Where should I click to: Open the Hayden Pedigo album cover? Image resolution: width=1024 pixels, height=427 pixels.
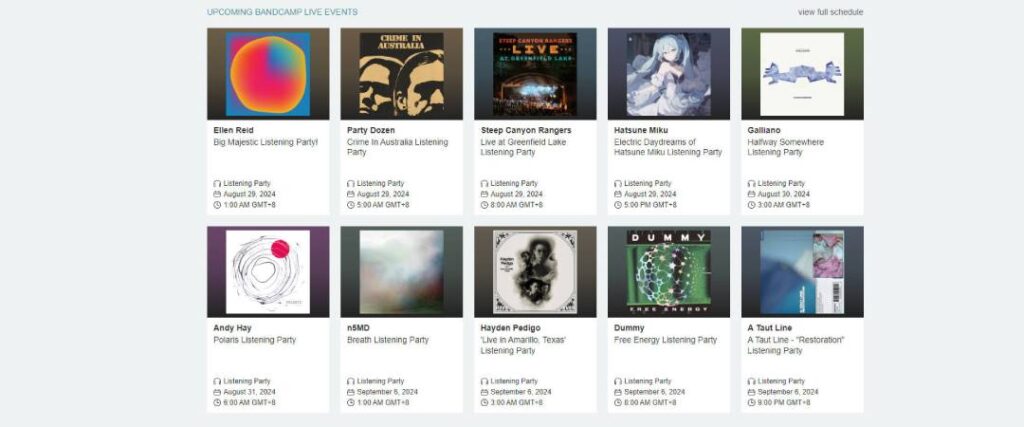535,272
